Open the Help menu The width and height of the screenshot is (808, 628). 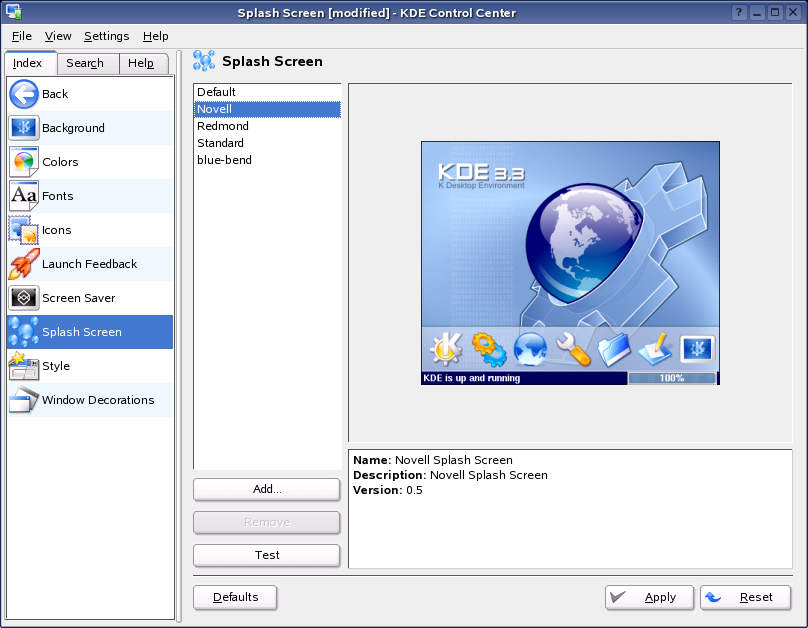point(156,36)
